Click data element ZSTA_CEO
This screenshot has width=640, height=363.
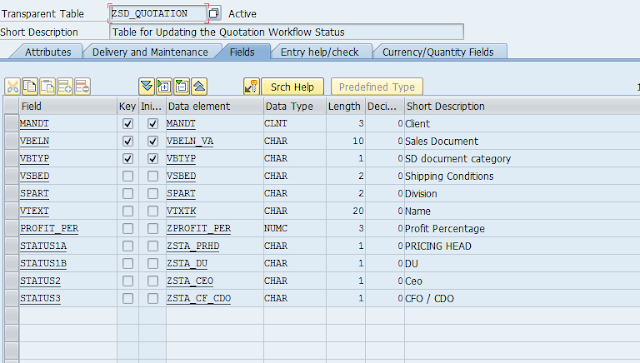pos(190,281)
